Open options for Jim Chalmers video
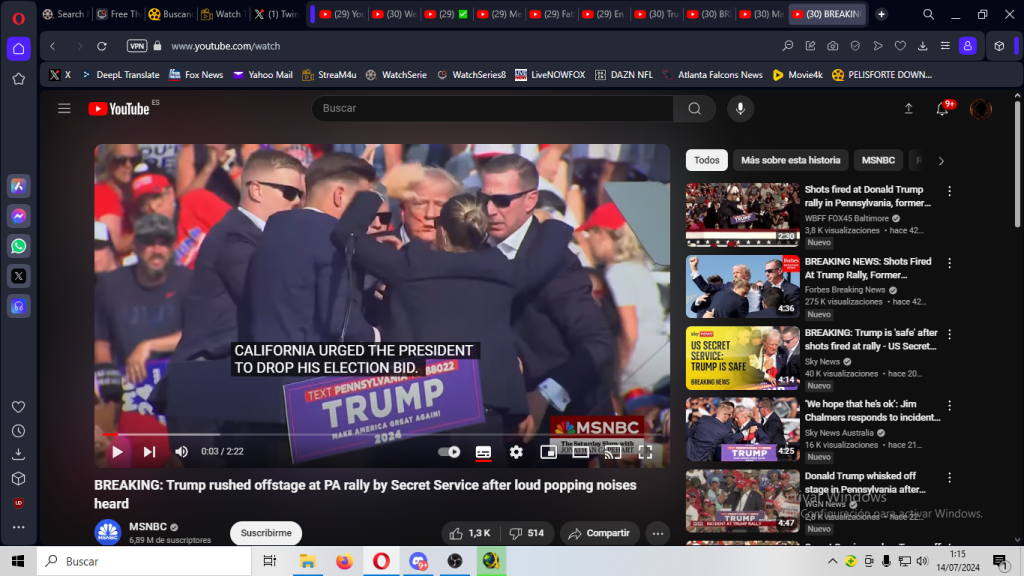This screenshot has width=1024, height=576. pyautogui.click(x=950, y=406)
